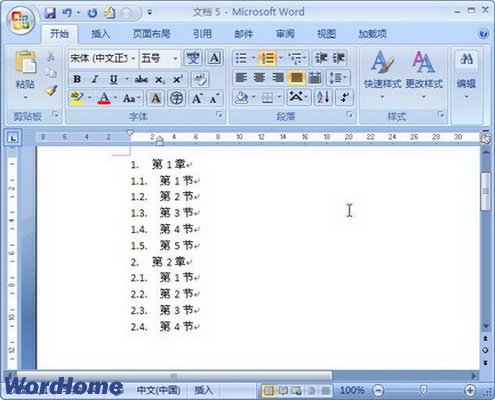Switch to the 页面布局 tab
Image resolution: width=495 pixels, height=400 pixels.
pos(152,34)
